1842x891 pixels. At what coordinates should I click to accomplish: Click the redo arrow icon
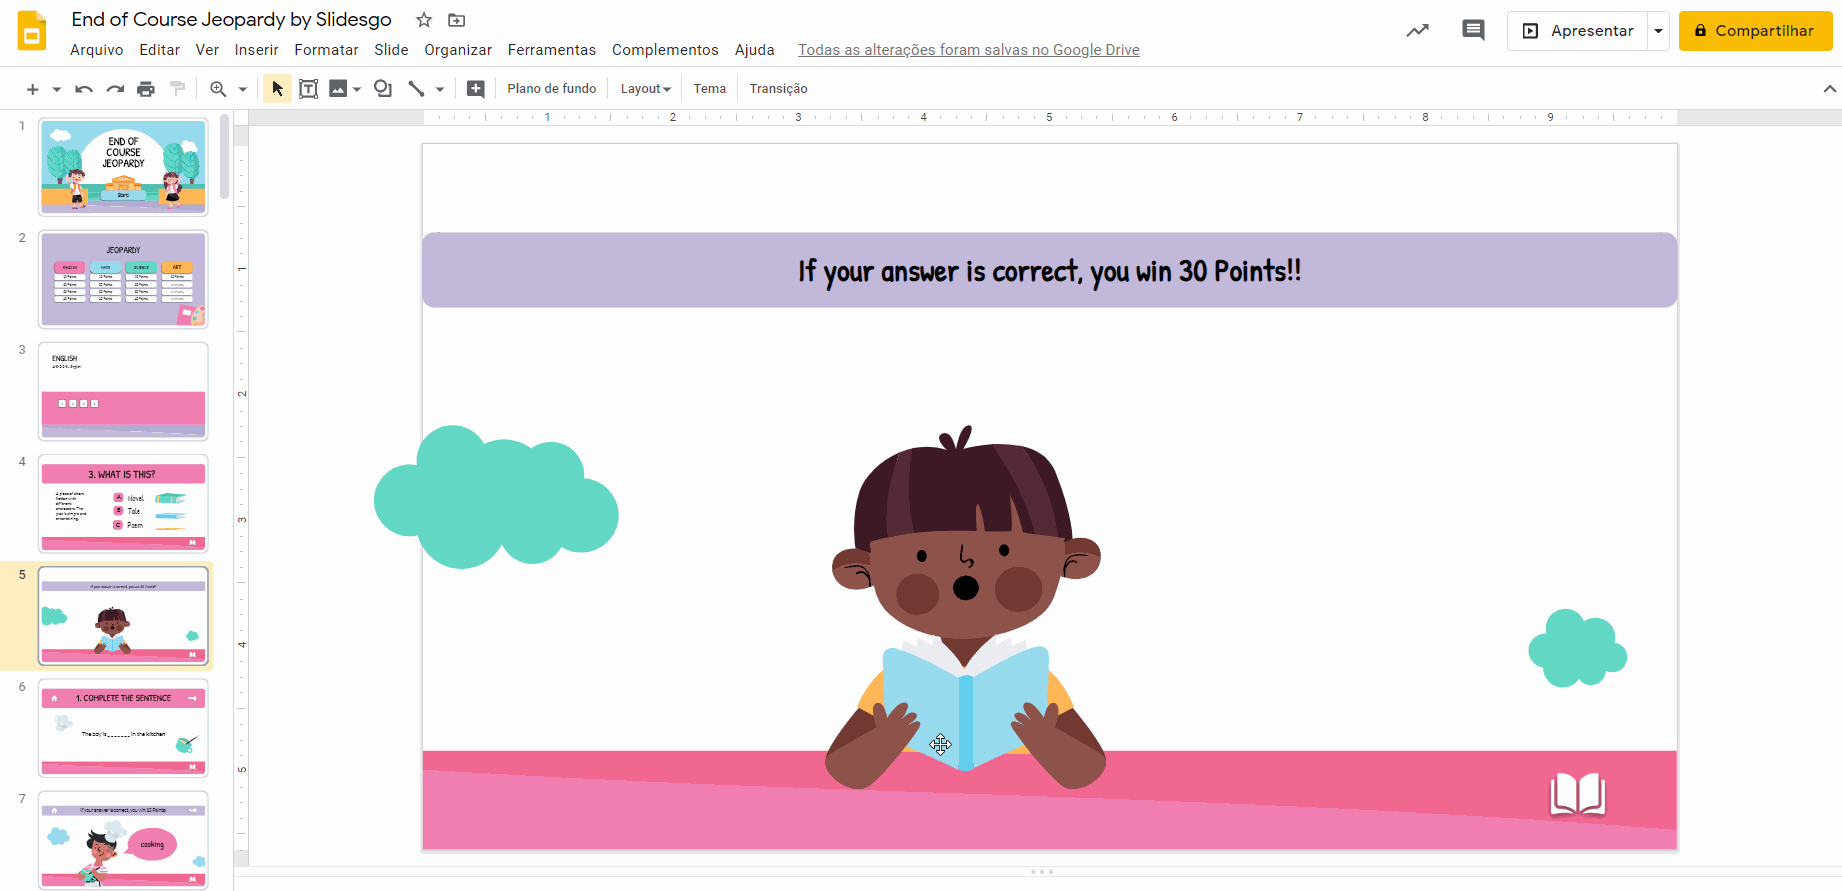coord(115,89)
